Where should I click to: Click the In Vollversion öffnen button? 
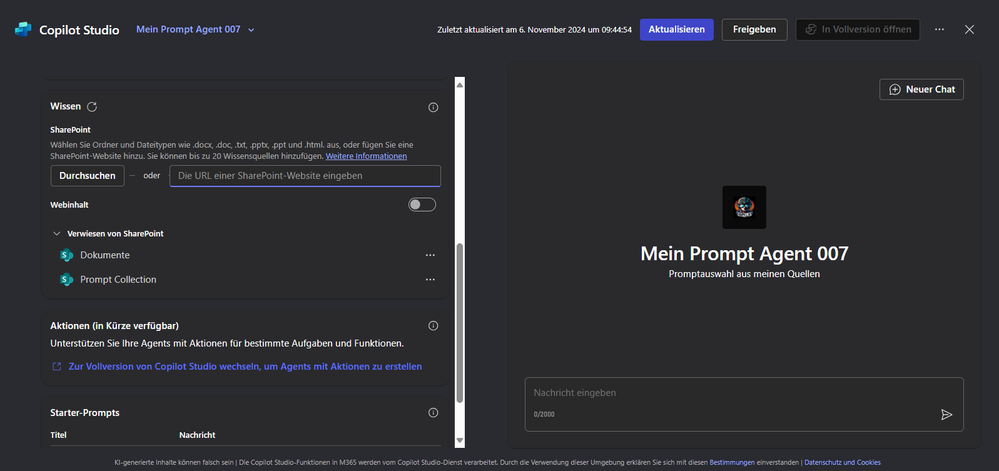coord(858,29)
